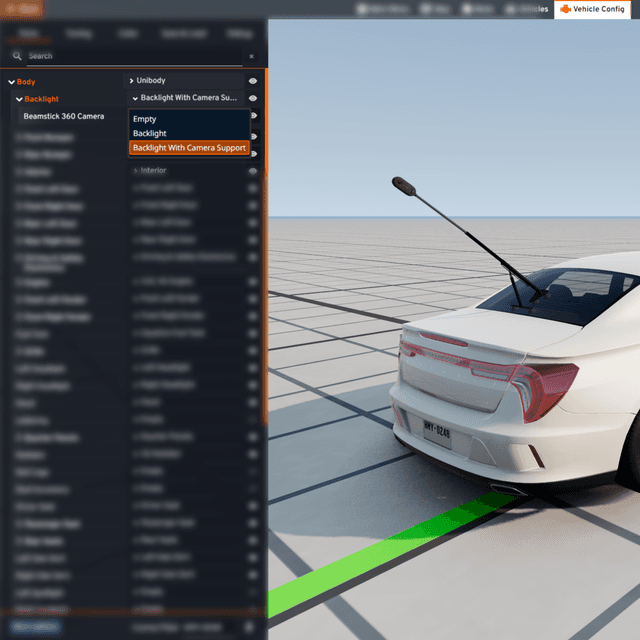Image resolution: width=640 pixels, height=640 pixels.
Task: Open the Vehicle Config tab
Action: (x=592, y=9)
